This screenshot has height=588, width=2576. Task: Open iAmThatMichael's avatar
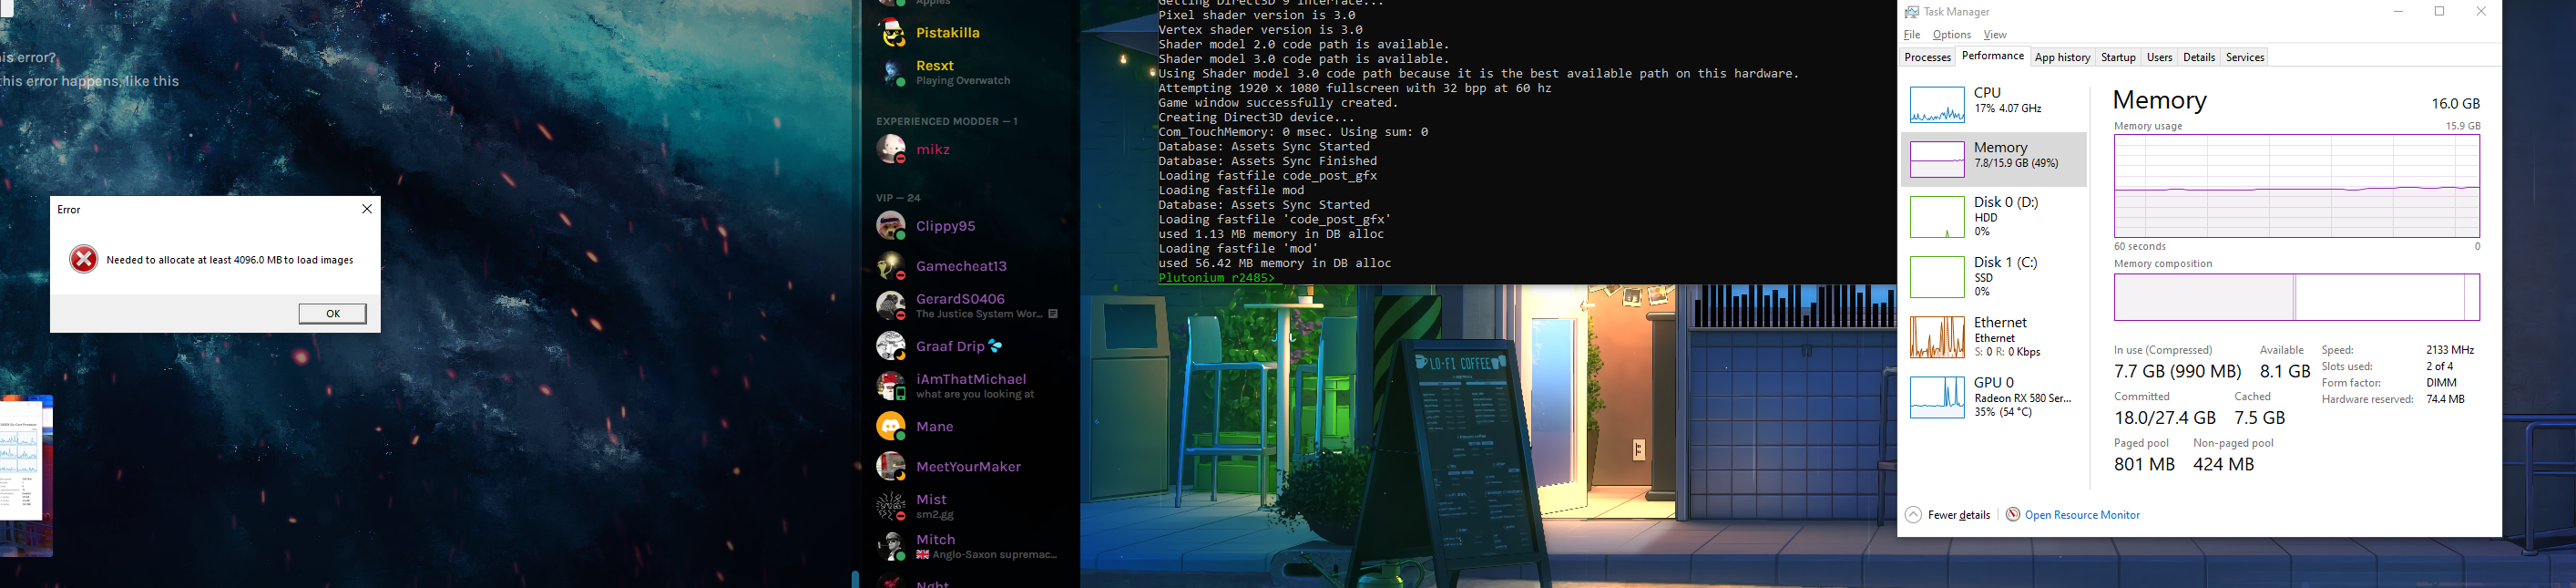[x=891, y=386]
